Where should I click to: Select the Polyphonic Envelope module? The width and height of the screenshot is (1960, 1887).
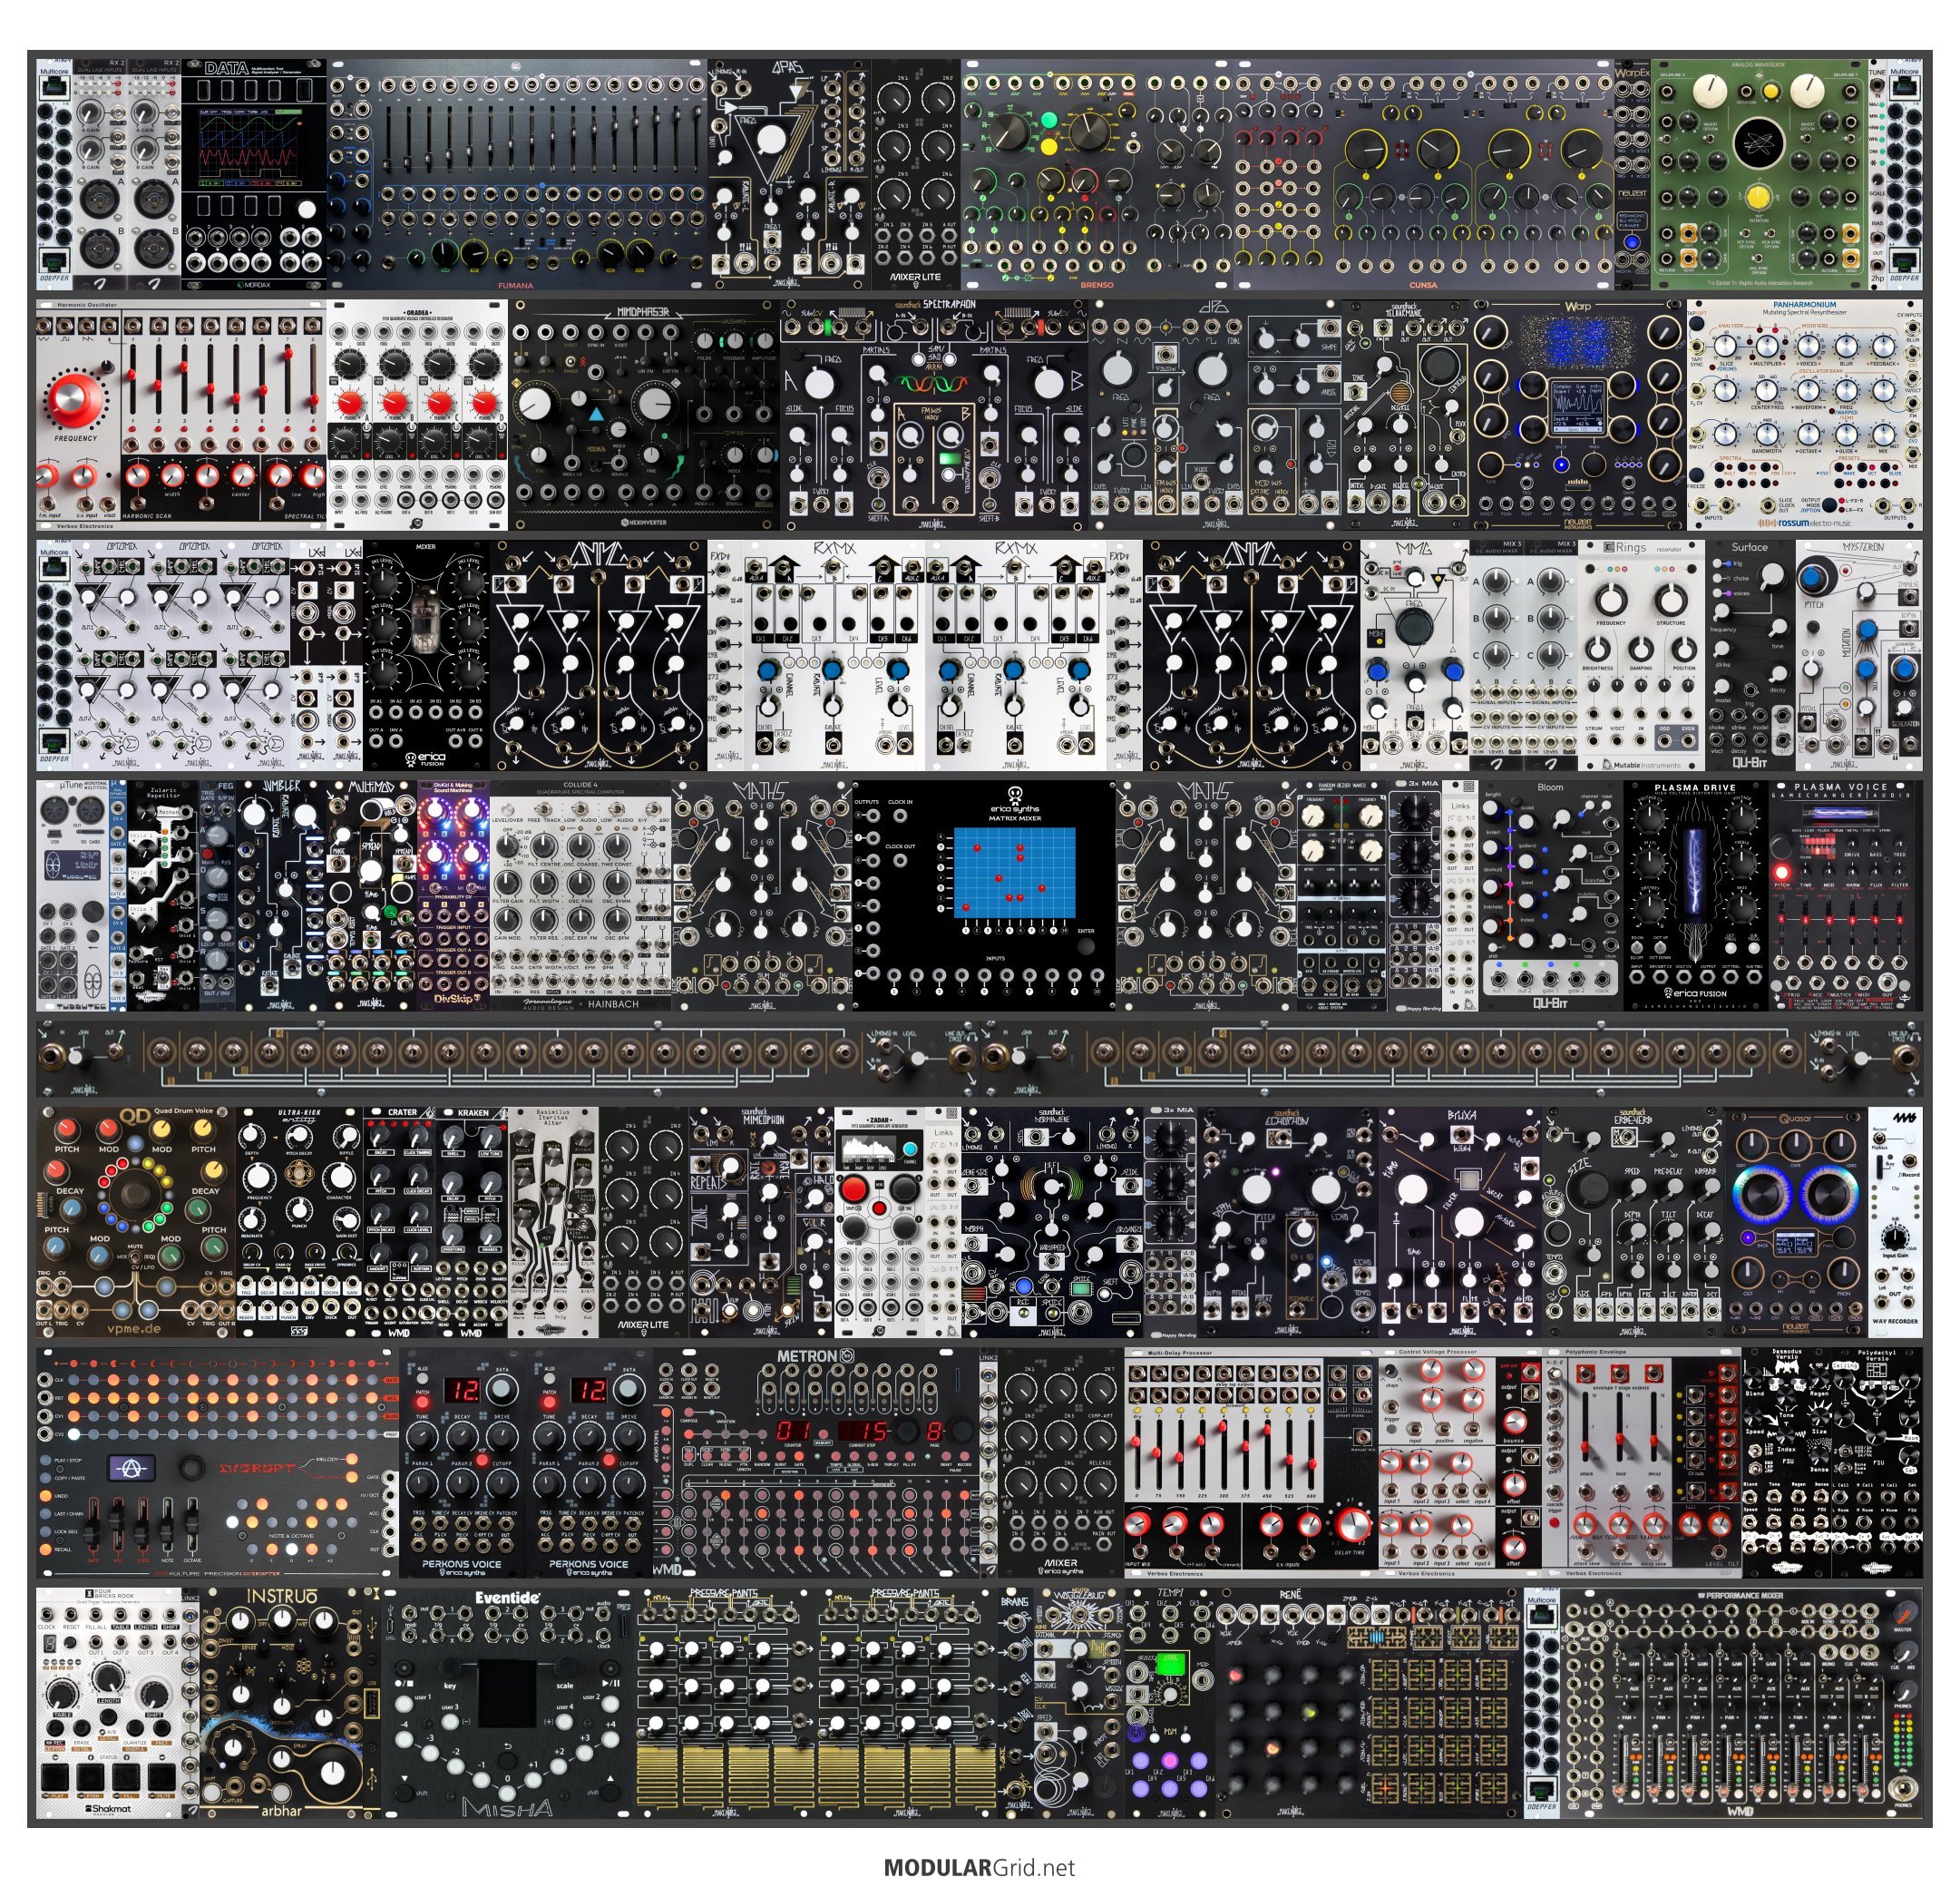point(1642,1462)
